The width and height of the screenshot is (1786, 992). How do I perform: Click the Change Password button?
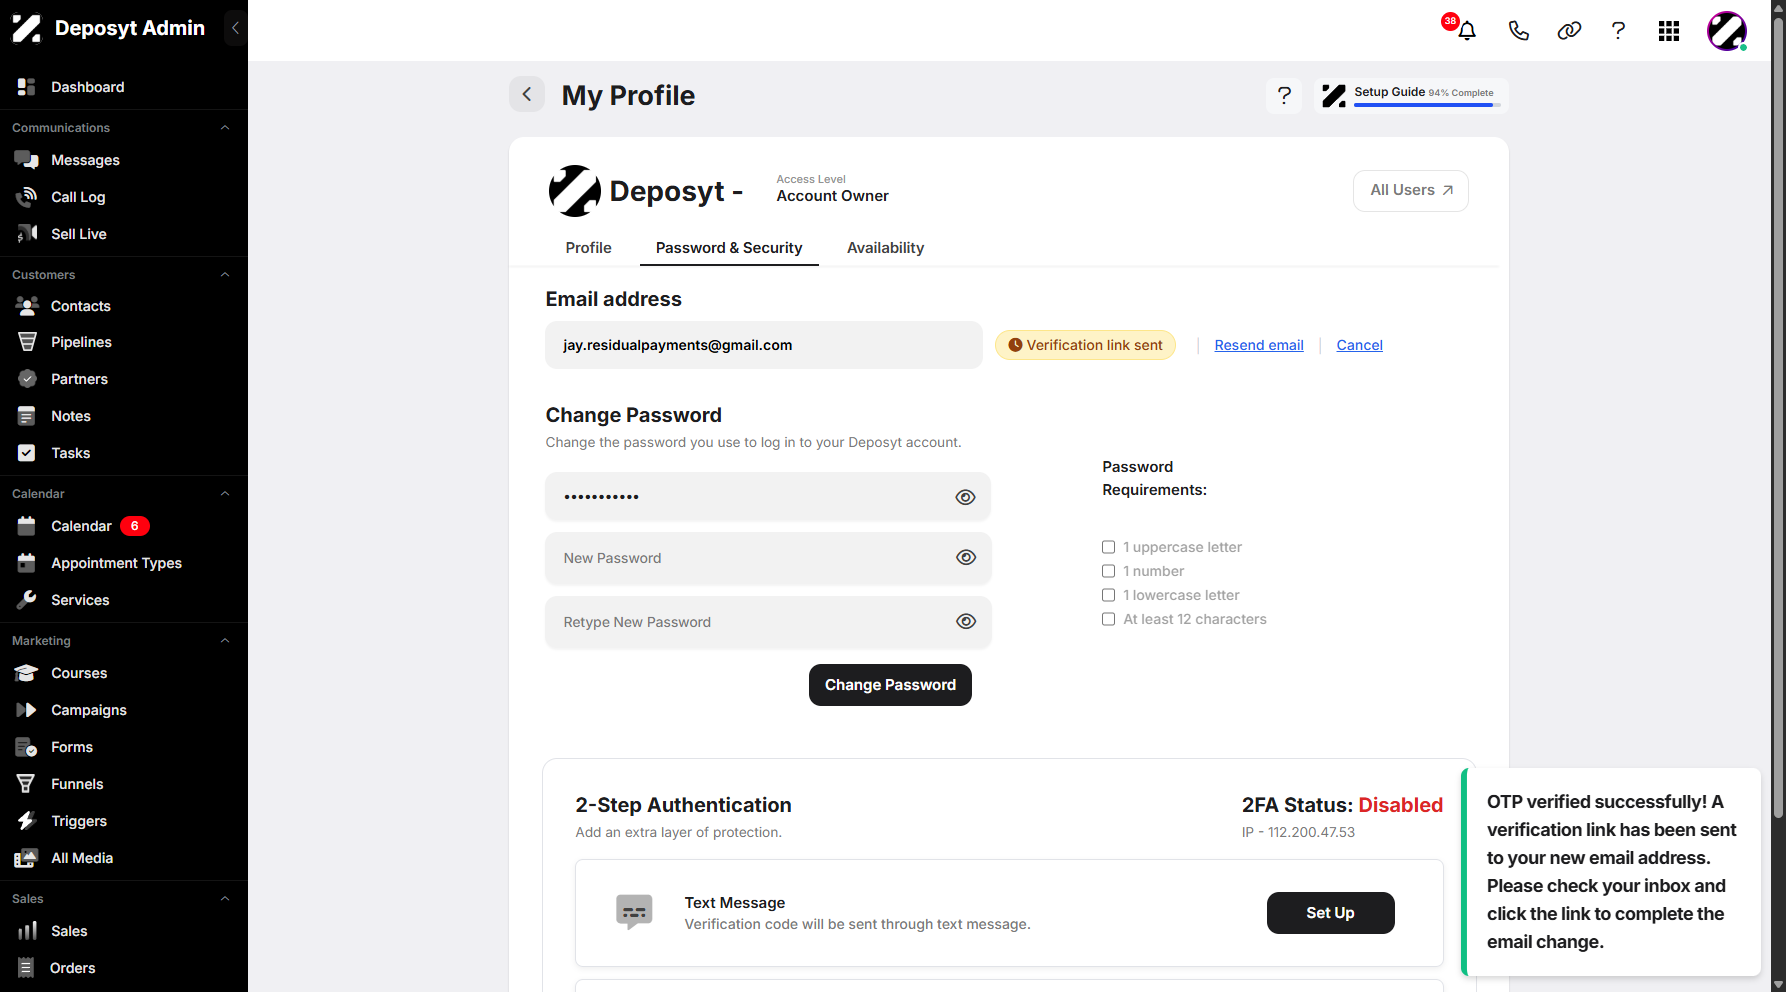tap(890, 685)
